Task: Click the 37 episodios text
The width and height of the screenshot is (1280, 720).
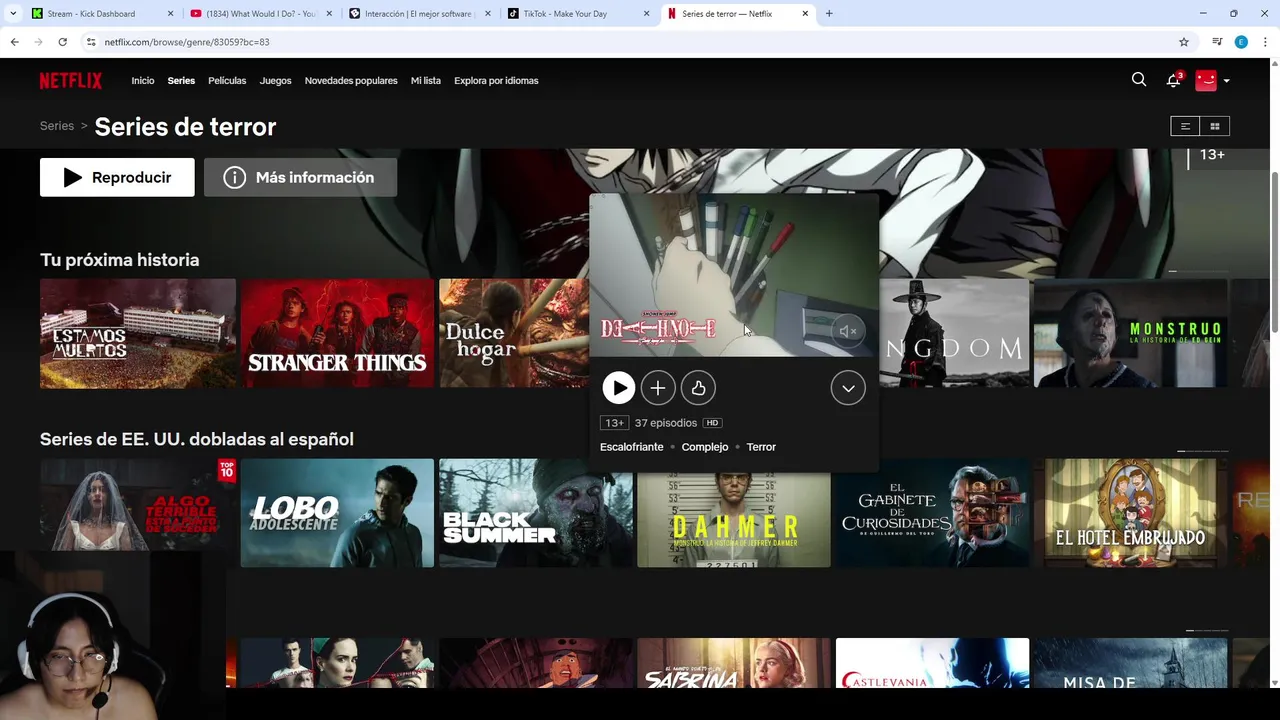Action: [666, 423]
